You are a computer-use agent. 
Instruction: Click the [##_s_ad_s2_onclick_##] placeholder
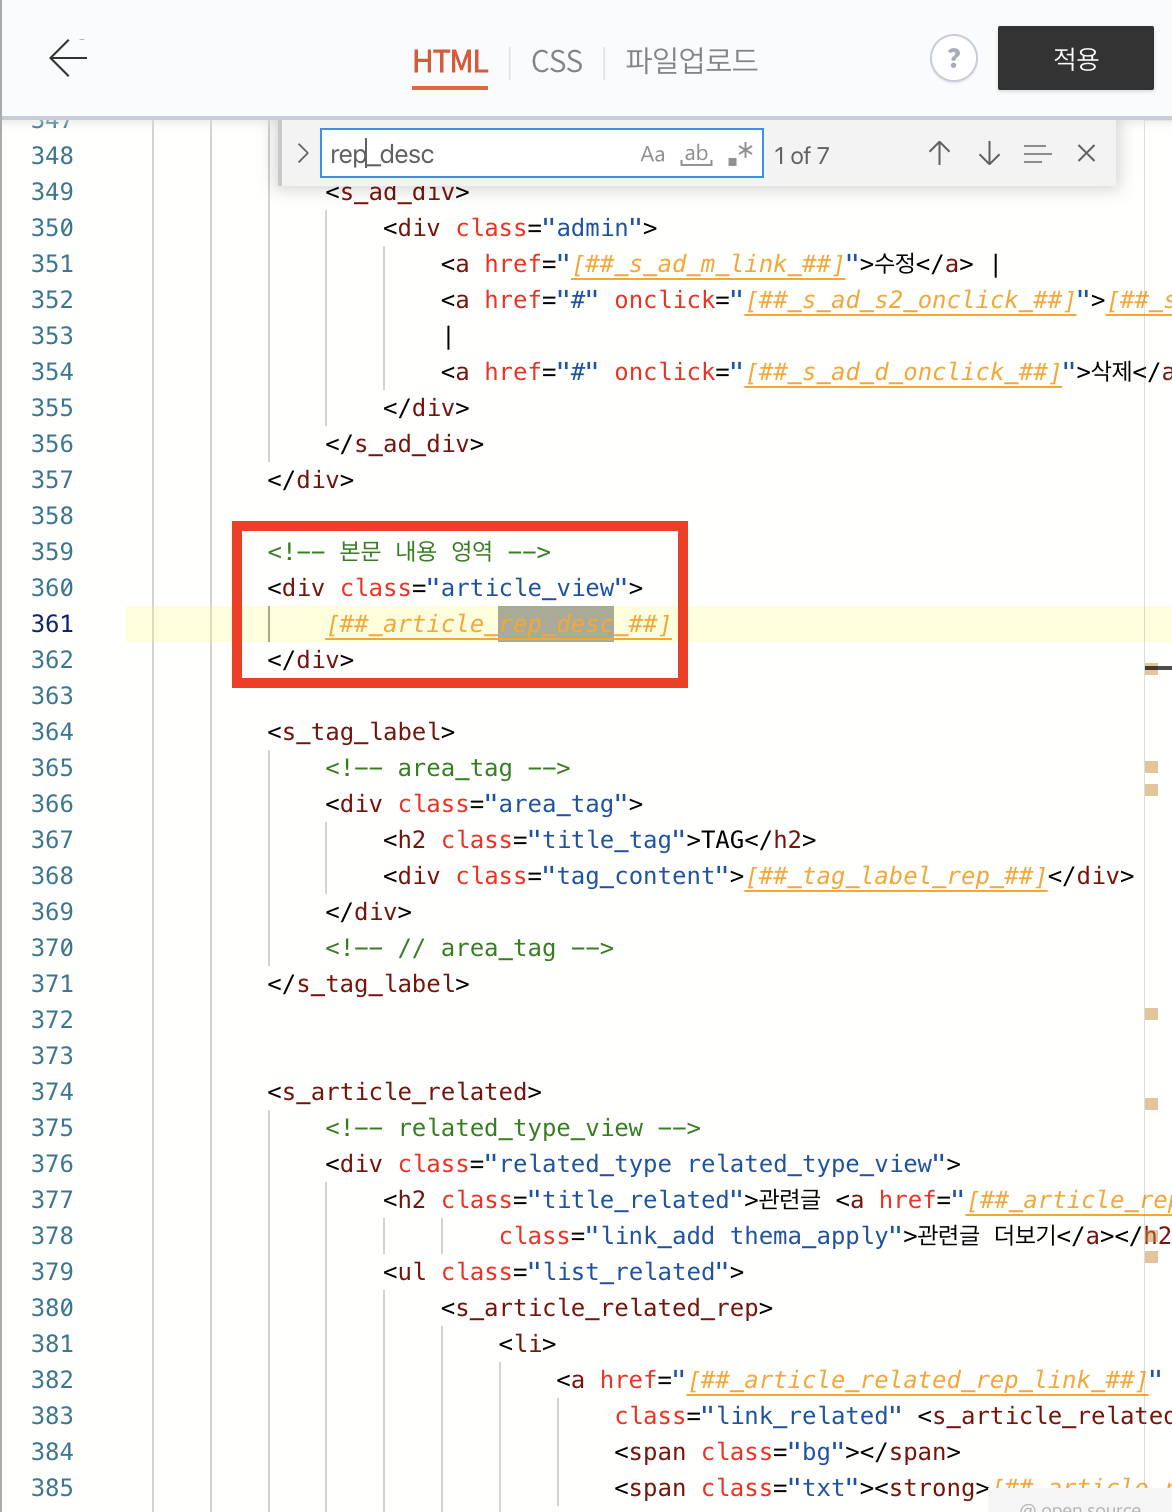tap(911, 300)
